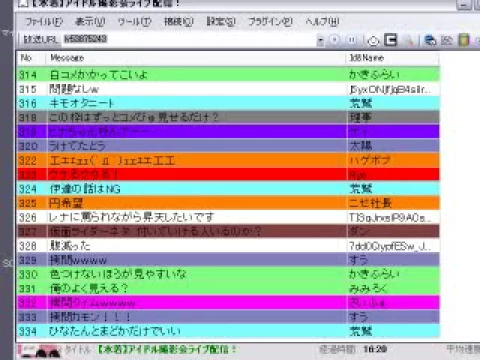Click the green book toolbar icon
This screenshot has height=360, width=480.
click(x=464, y=40)
